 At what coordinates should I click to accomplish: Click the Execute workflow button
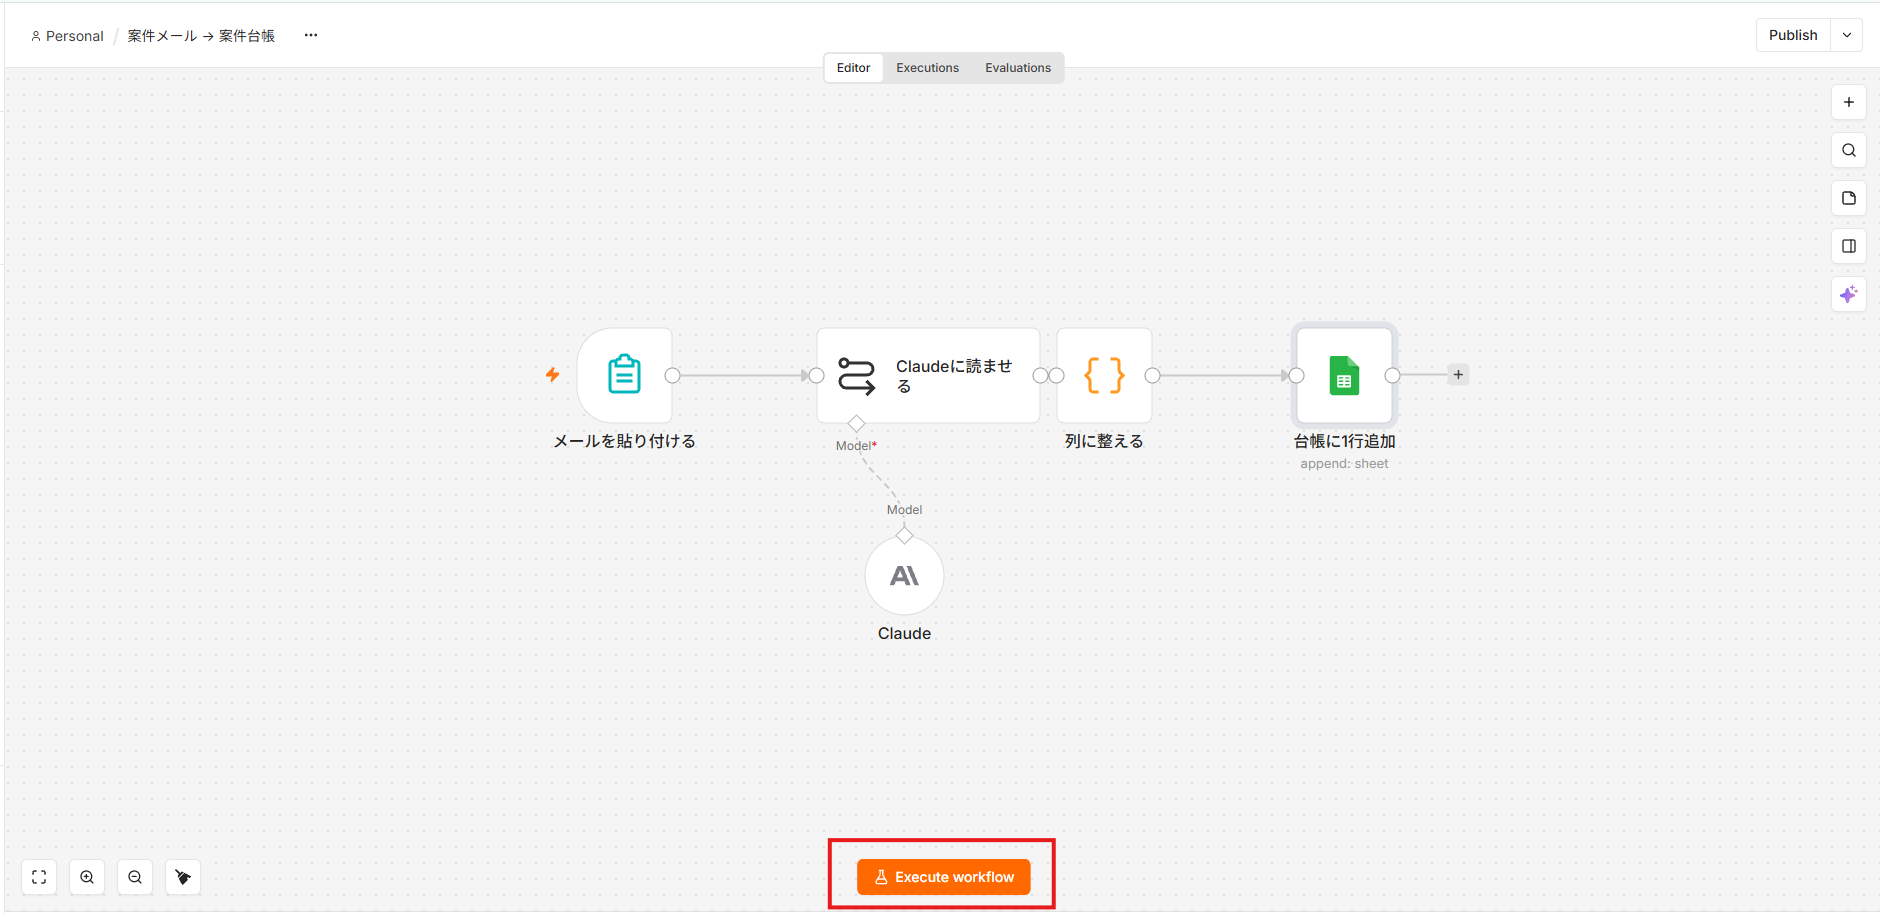(x=943, y=877)
